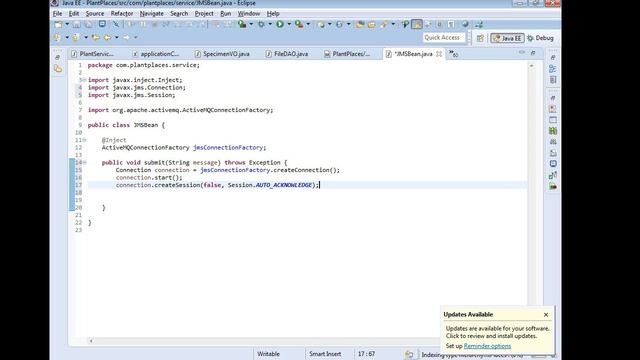
Task: Click the Console view icon in right trim
Action: click(x=553, y=164)
